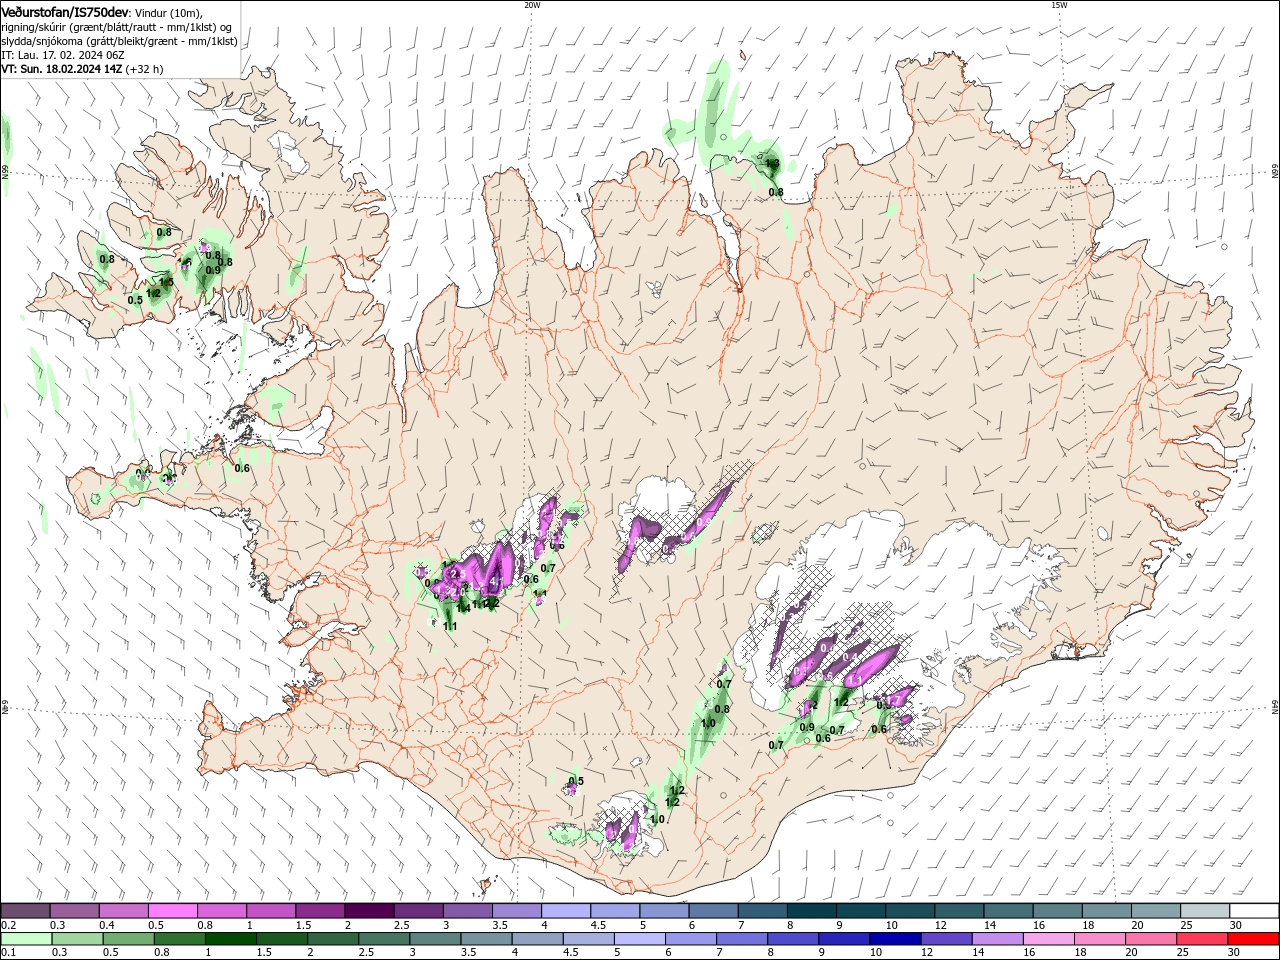Click lower-row green swatch between 0.5 and 0.8
1280x960 pixels.
tap(129, 939)
